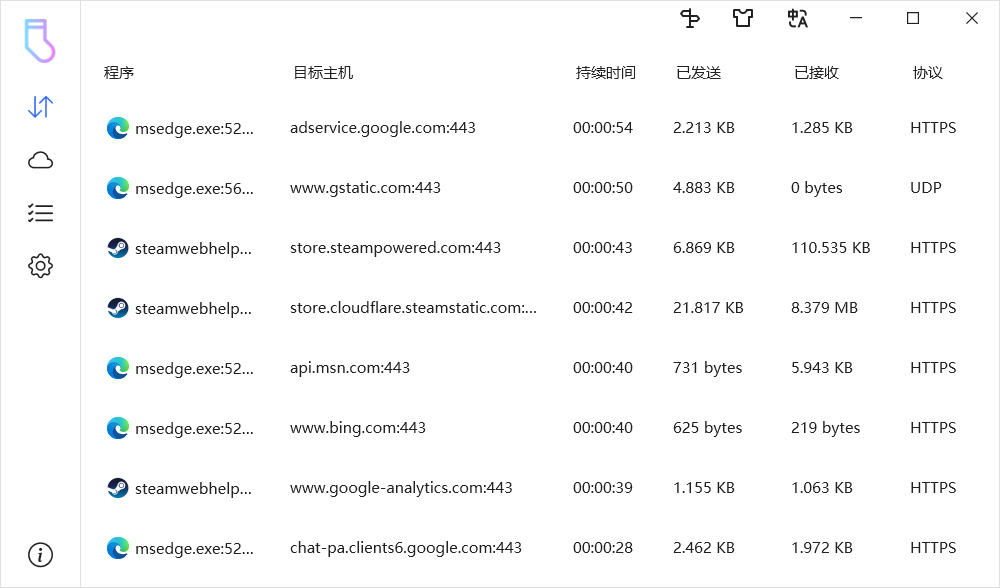The width and height of the screenshot is (1000, 588).
Task: Click the language translation icon
Action: pos(797,18)
